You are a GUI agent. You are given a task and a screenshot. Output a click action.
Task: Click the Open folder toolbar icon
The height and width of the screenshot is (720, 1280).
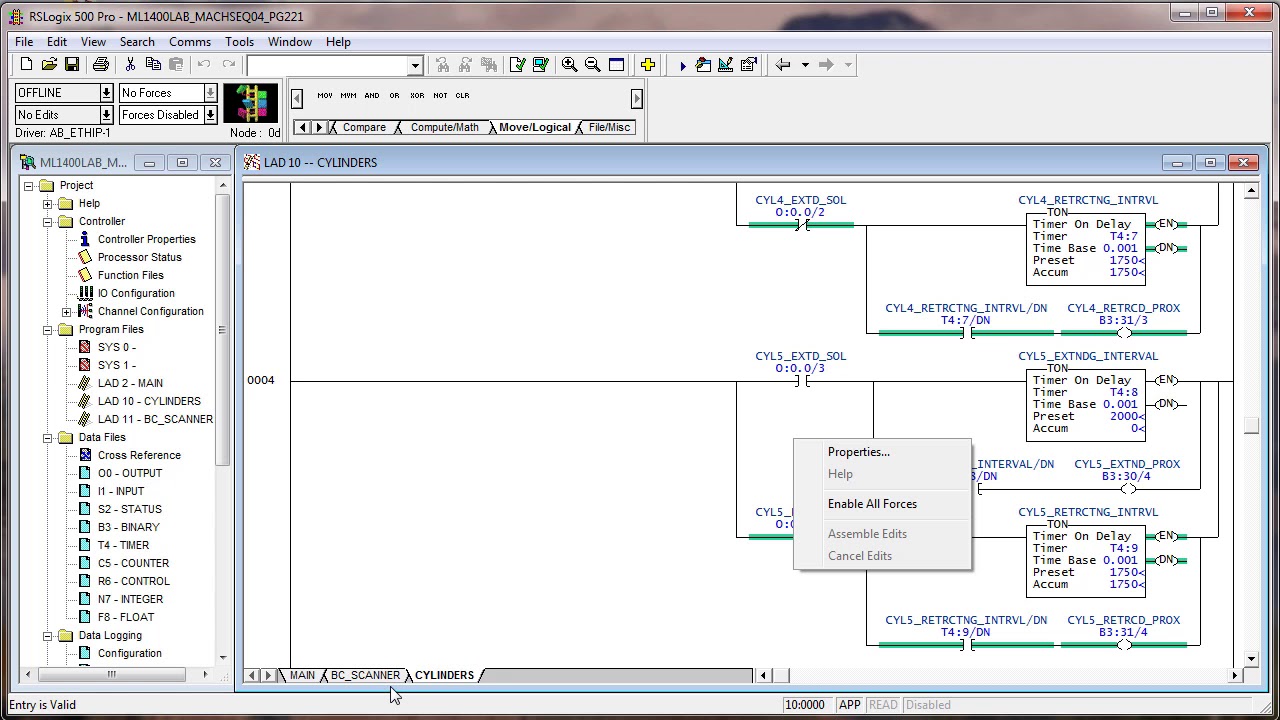[49, 65]
